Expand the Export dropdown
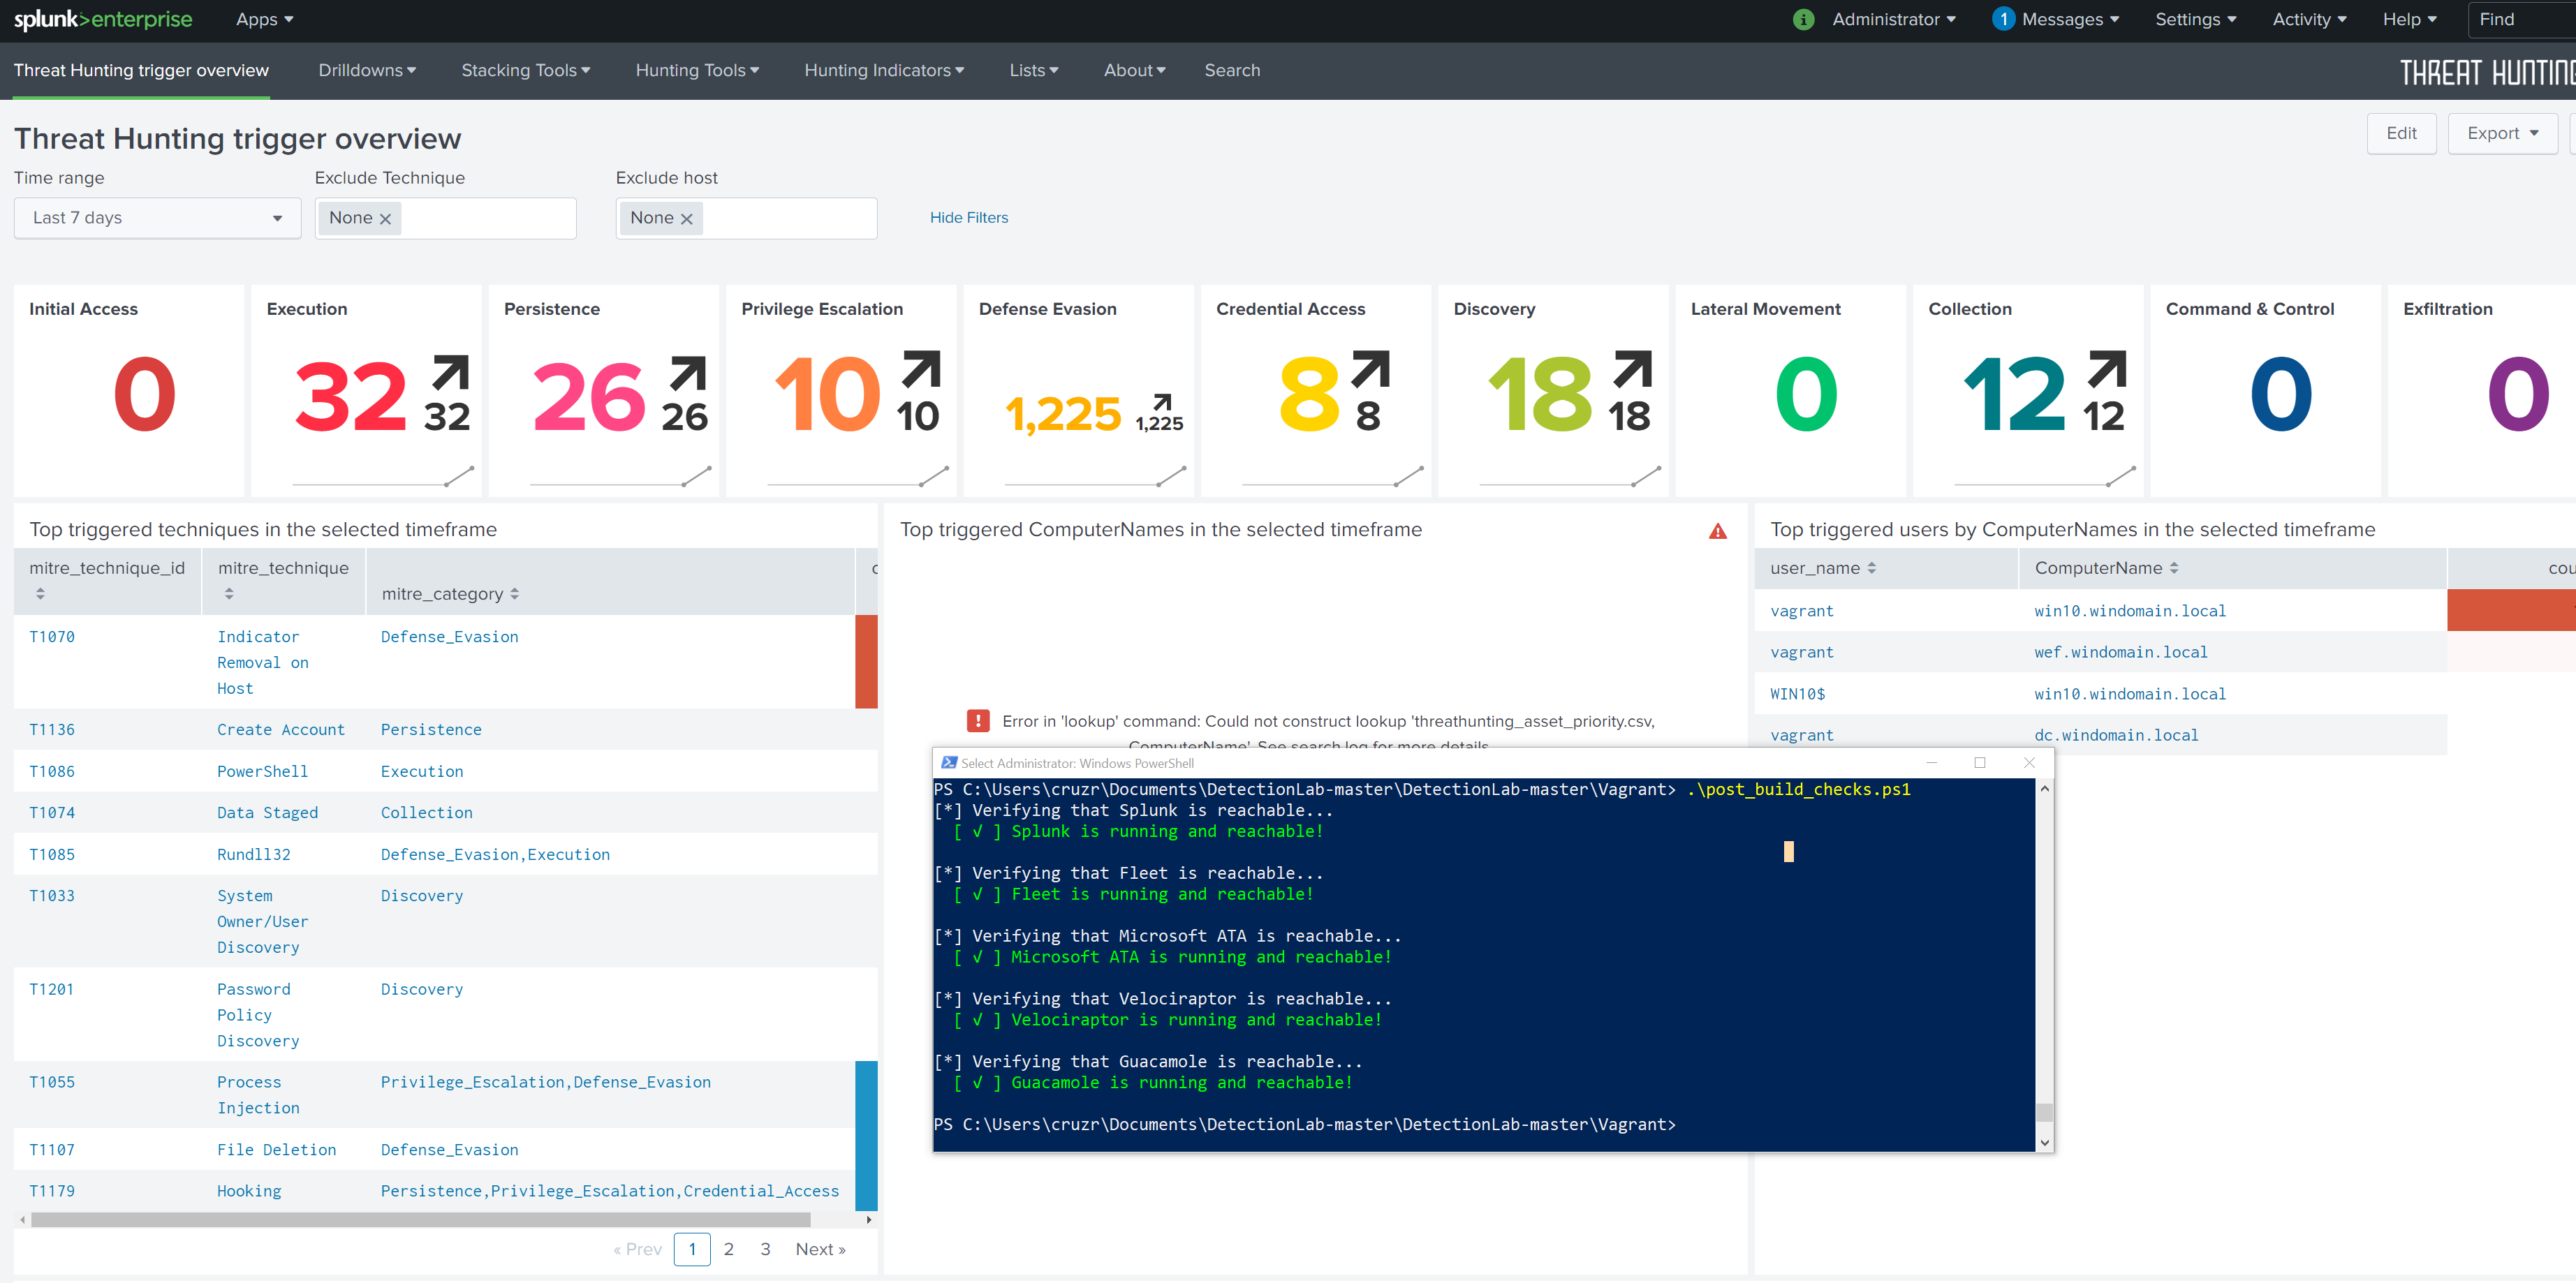Viewport: 2576px width, 1283px height. click(2503, 133)
